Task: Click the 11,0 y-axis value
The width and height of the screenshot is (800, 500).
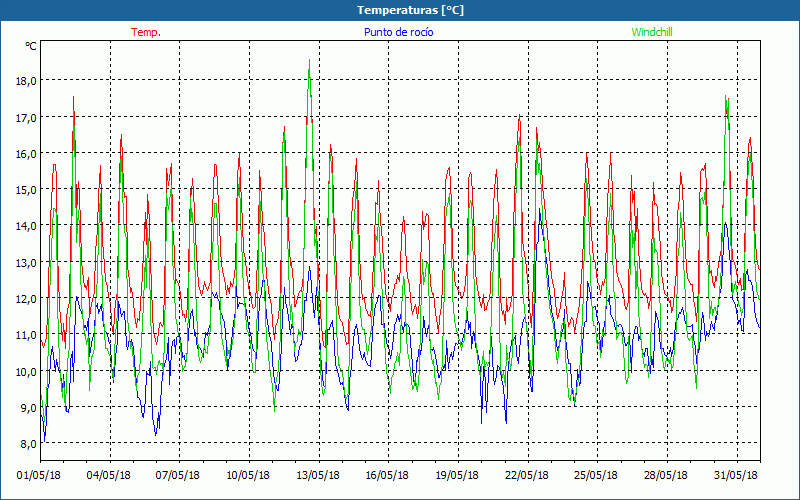Action: [x=26, y=335]
